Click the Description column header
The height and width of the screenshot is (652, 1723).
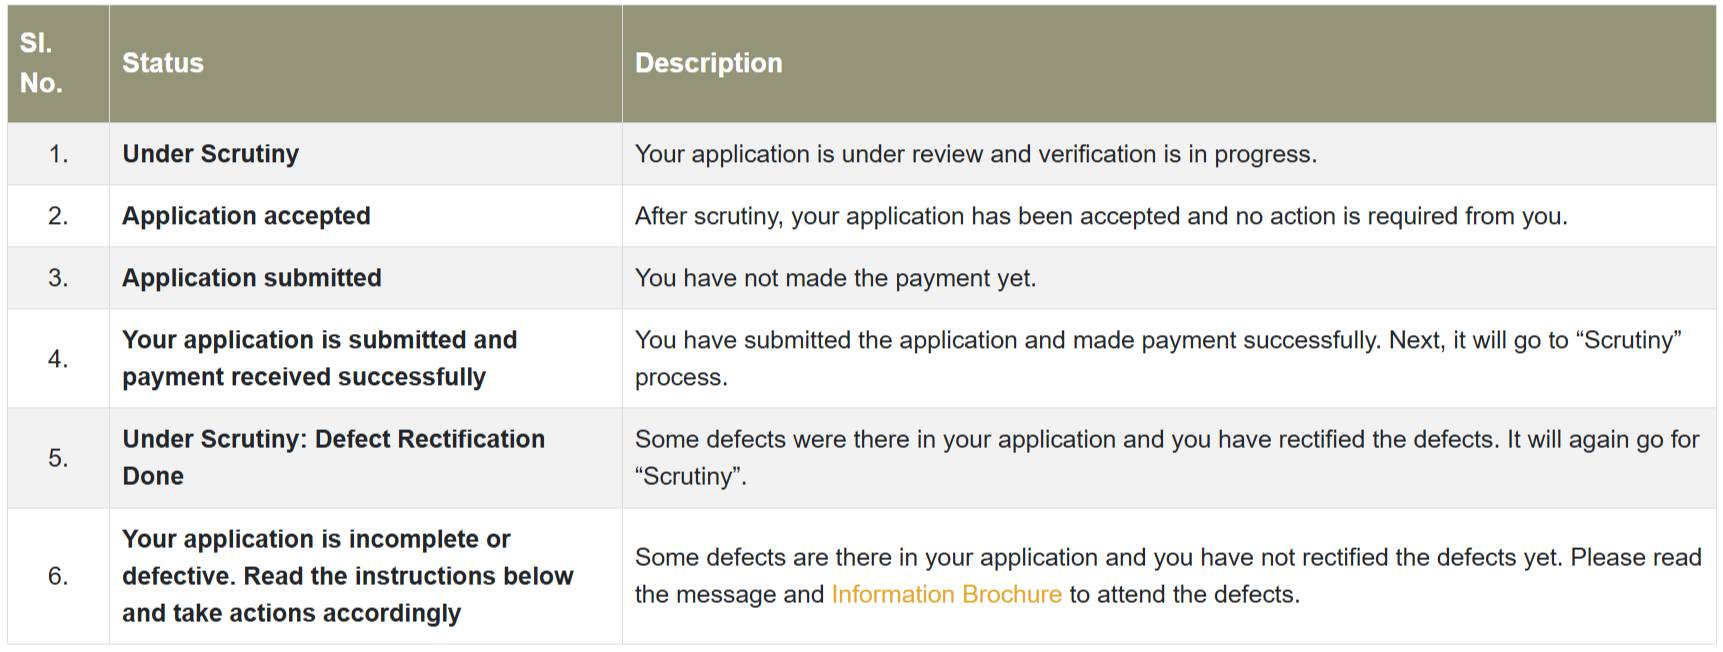tap(708, 63)
